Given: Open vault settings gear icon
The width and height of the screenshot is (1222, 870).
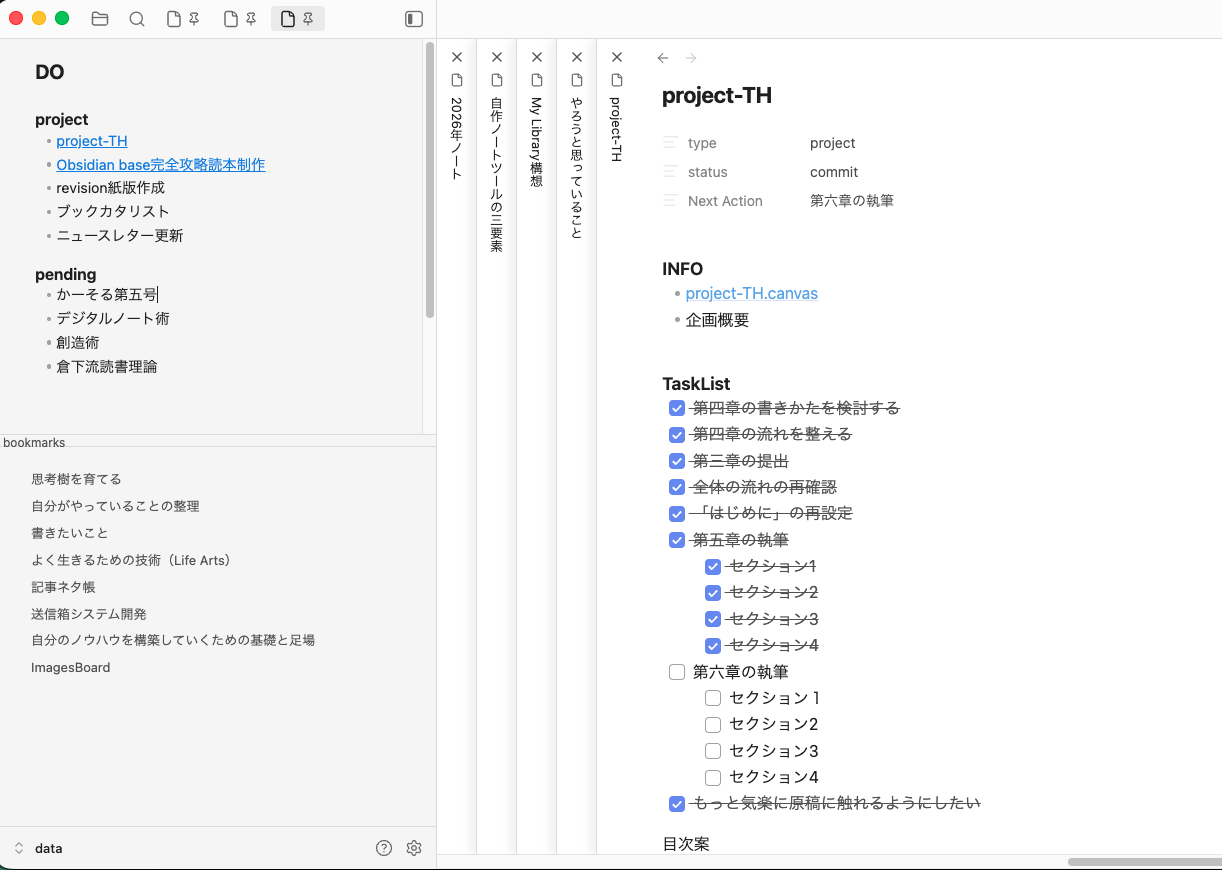Looking at the screenshot, I should (x=414, y=848).
